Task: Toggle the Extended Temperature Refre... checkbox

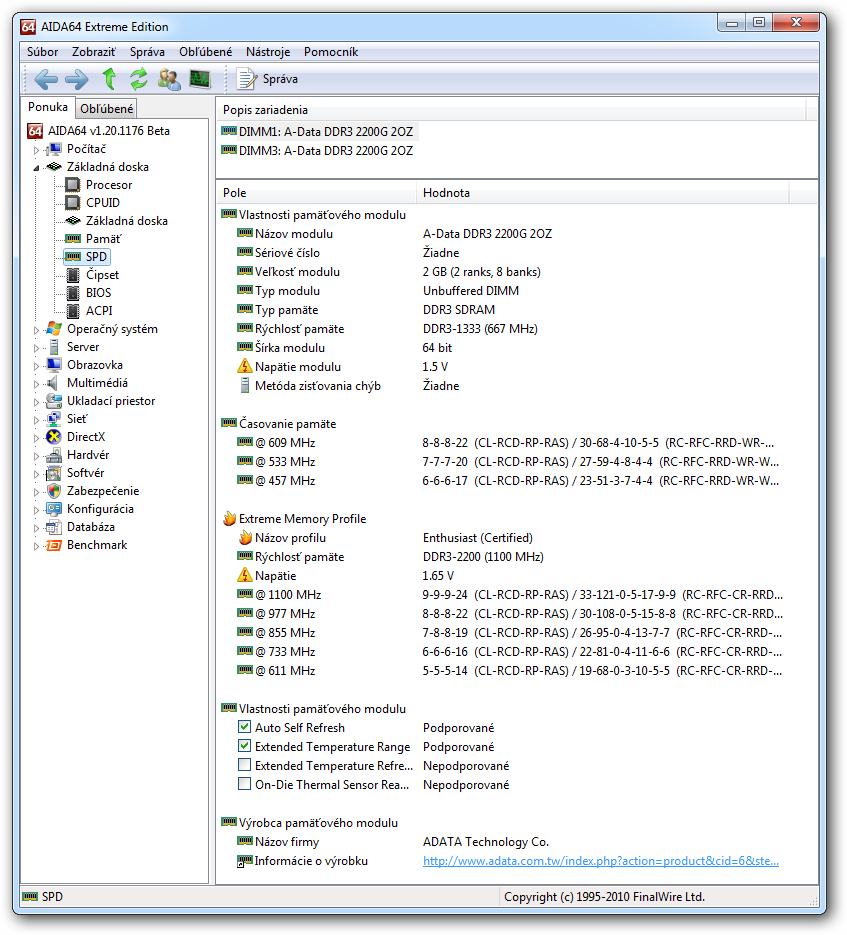Action: click(244, 765)
